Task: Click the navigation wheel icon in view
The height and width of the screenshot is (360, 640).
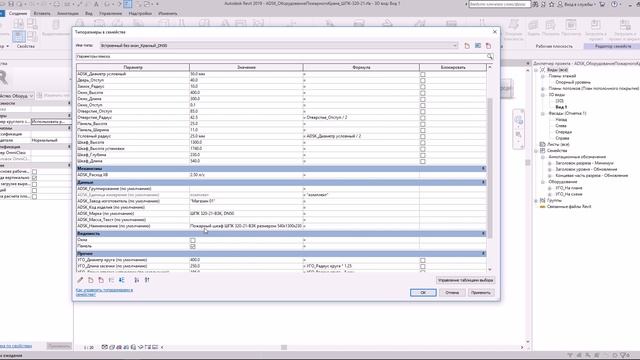Action: (x=518, y=120)
